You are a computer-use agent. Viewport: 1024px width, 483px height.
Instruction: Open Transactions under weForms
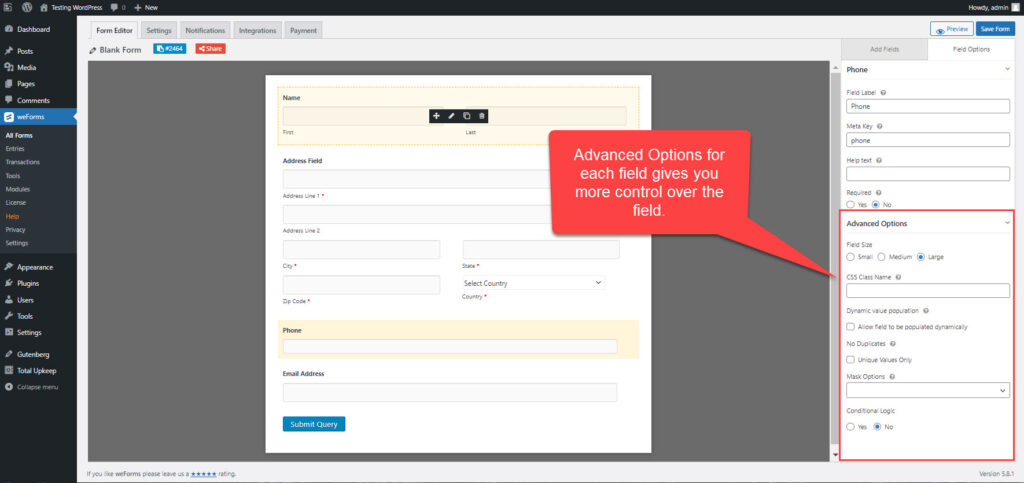point(23,162)
